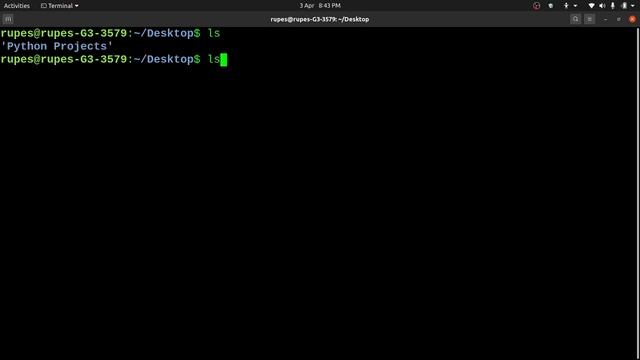Close the terminal with the orange button
The image size is (640, 360).
pos(632,19)
